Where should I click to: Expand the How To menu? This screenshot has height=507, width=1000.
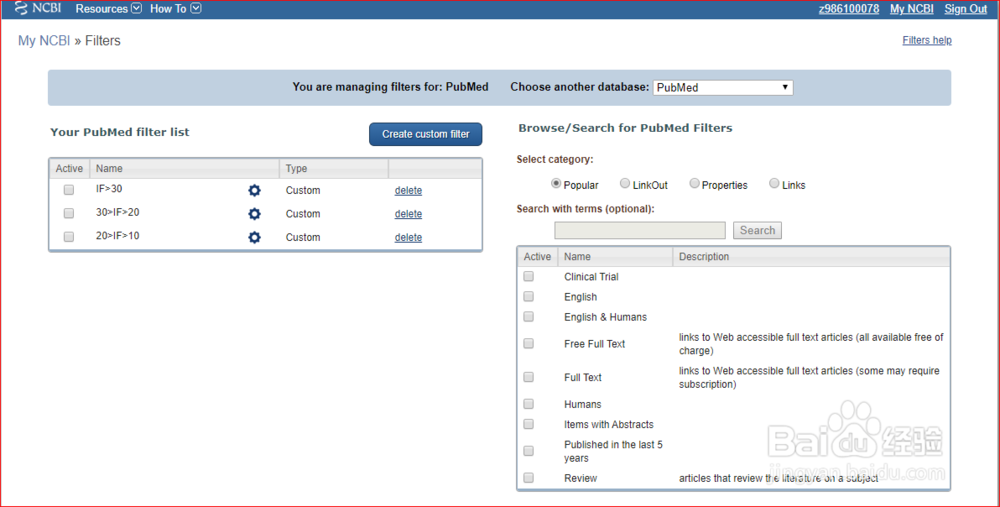pos(175,9)
